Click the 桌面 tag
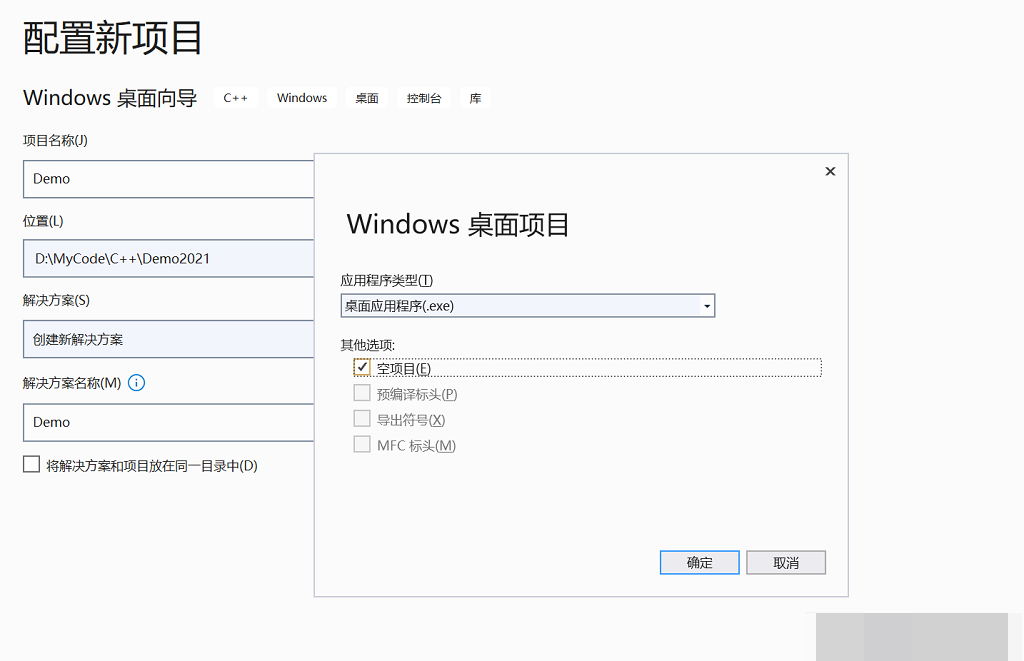The height and width of the screenshot is (661, 1024). click(x=367, y=98)
